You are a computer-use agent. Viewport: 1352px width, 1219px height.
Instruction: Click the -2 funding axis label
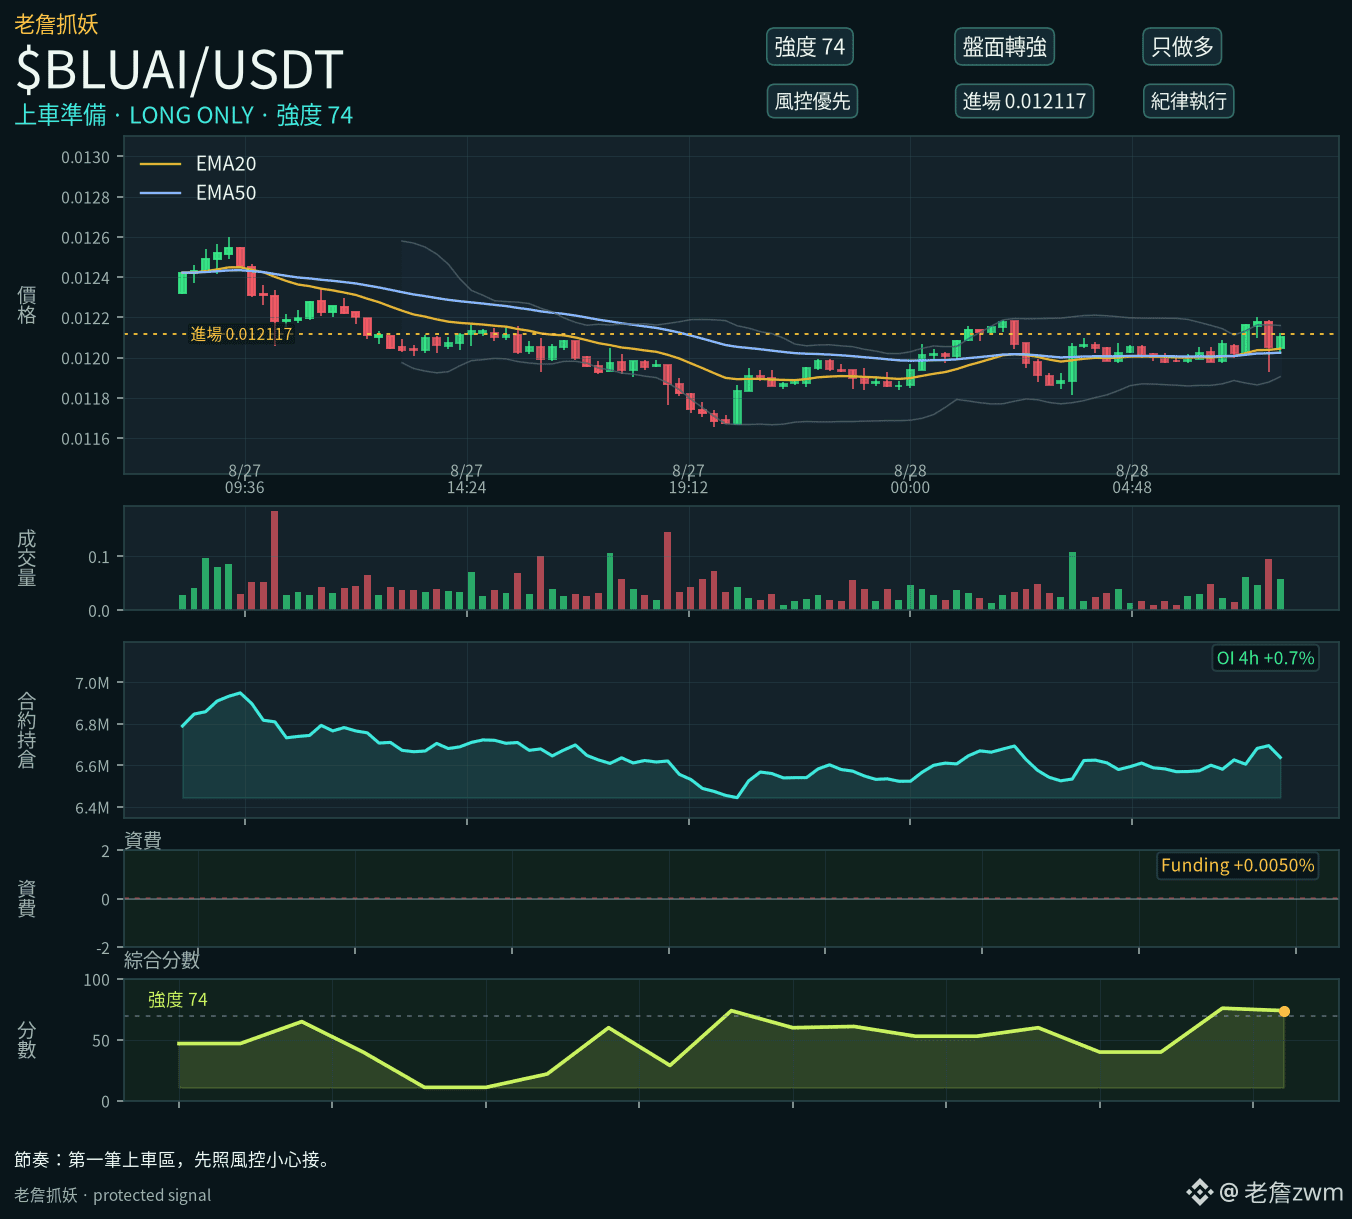click(x=103, y=948)
